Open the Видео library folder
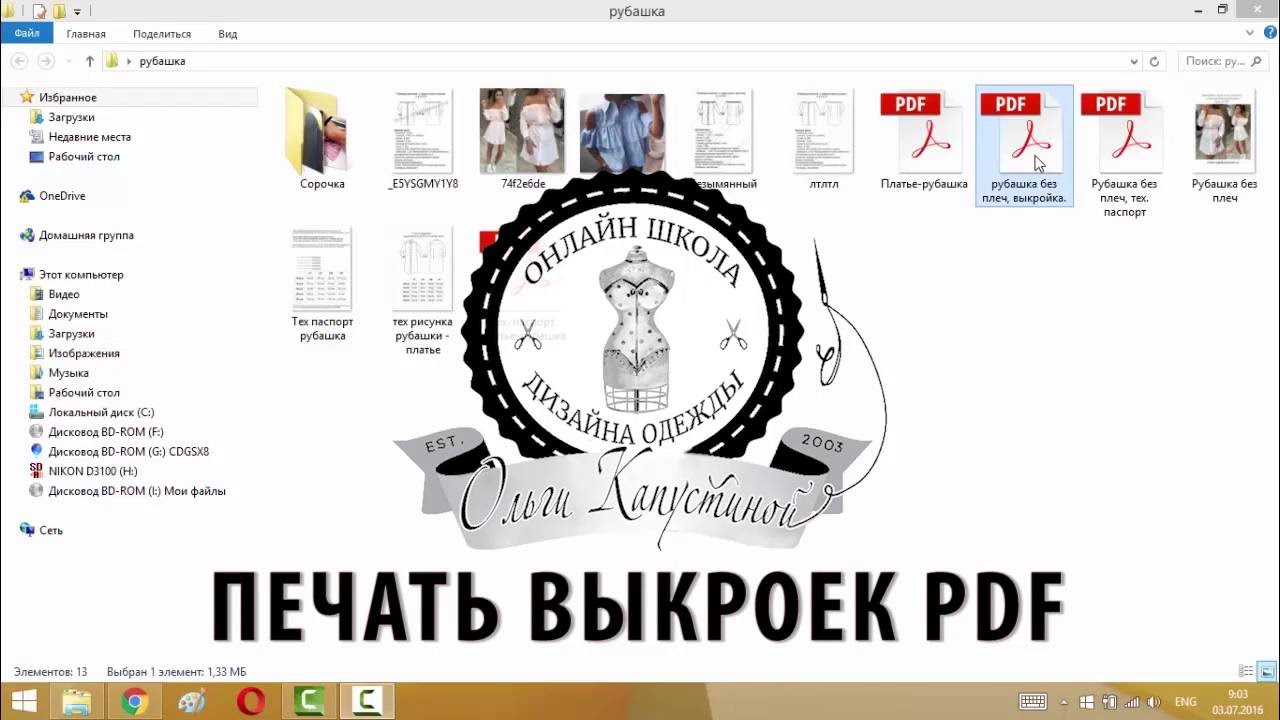 click(63, 294)
